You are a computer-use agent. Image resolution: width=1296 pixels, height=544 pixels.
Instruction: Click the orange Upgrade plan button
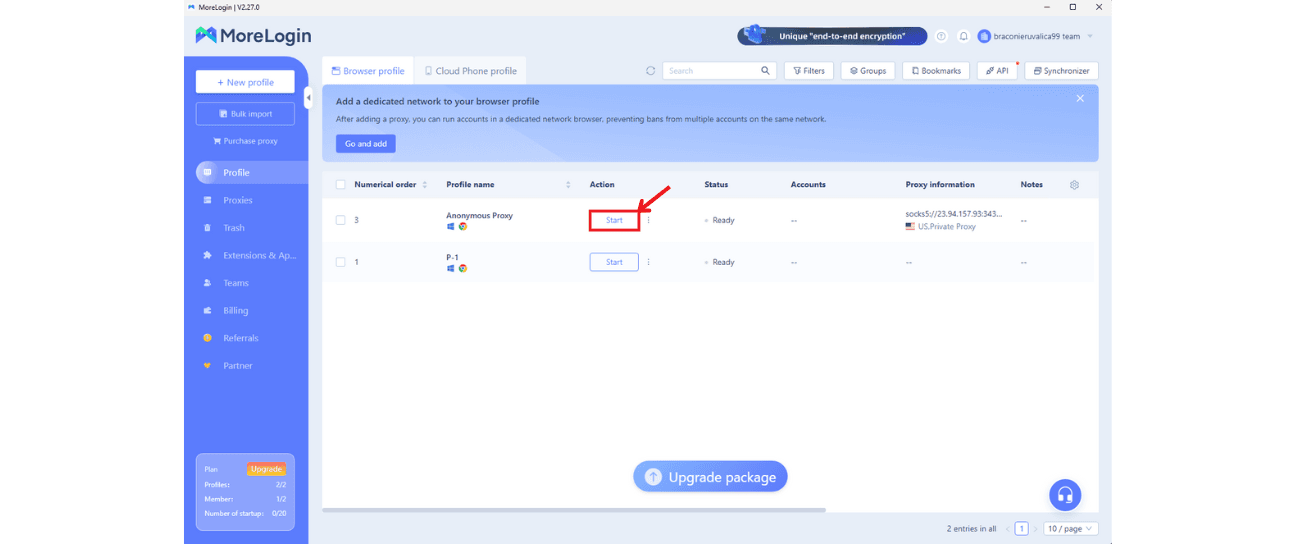click(x=266, y=469)
